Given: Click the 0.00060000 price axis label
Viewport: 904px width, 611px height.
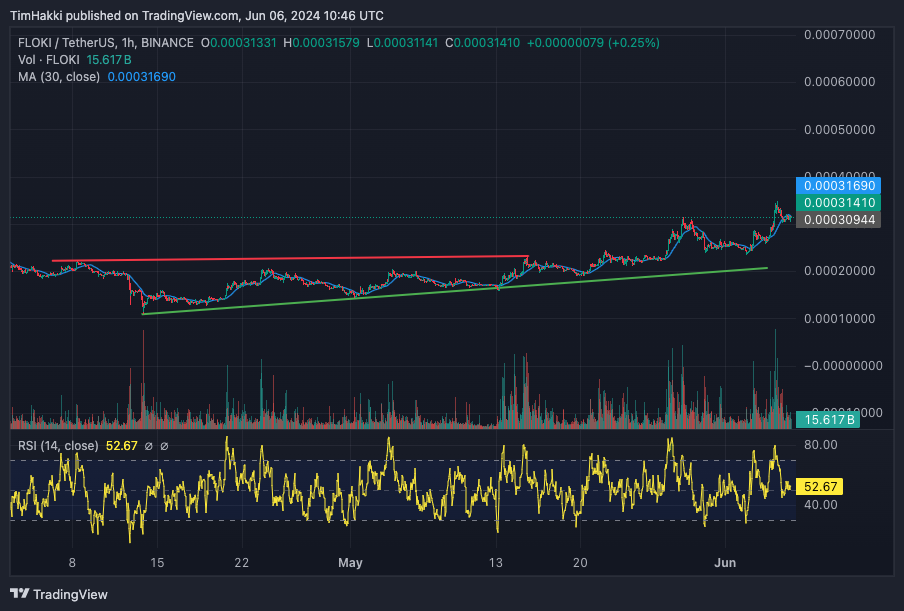Looking at the screenshot, I should (x=839, y=82).
